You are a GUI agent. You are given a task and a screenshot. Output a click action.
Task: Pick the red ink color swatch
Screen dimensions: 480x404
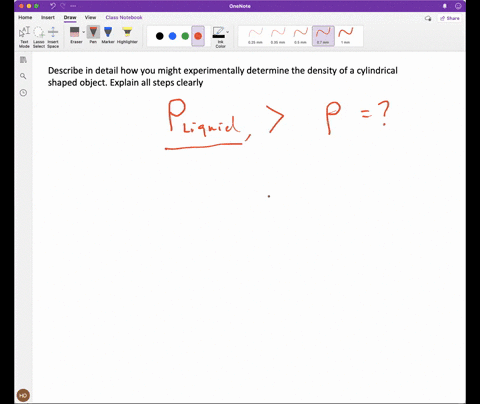198,36
